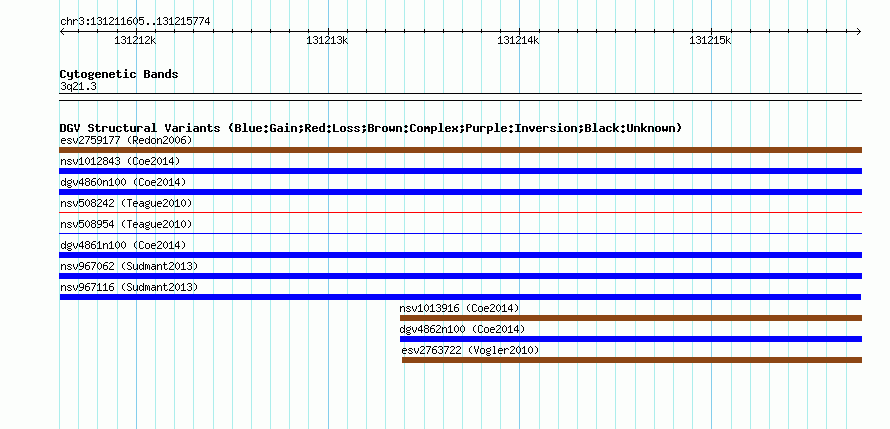Screen dimensions: 890x429
Task: Click blue bar of dgv4861n100
Action: (x=460, y=255)
